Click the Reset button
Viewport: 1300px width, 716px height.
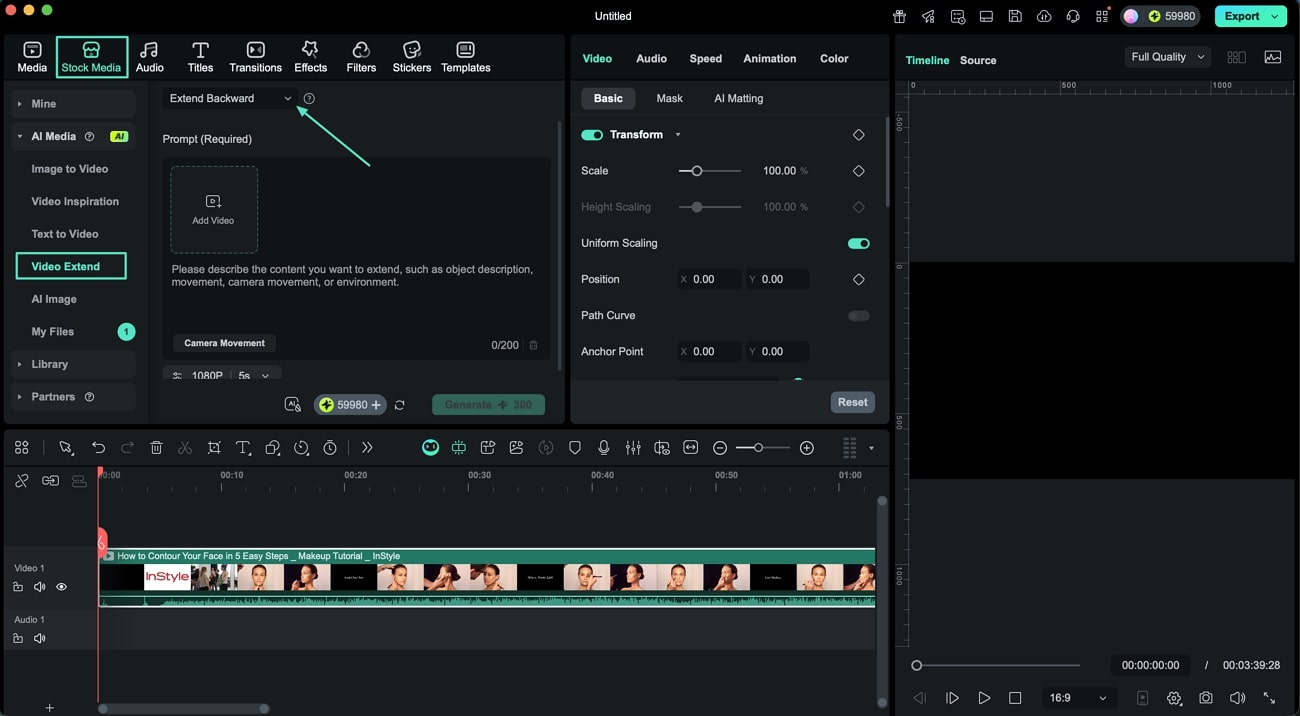click(x=852, y=402)
